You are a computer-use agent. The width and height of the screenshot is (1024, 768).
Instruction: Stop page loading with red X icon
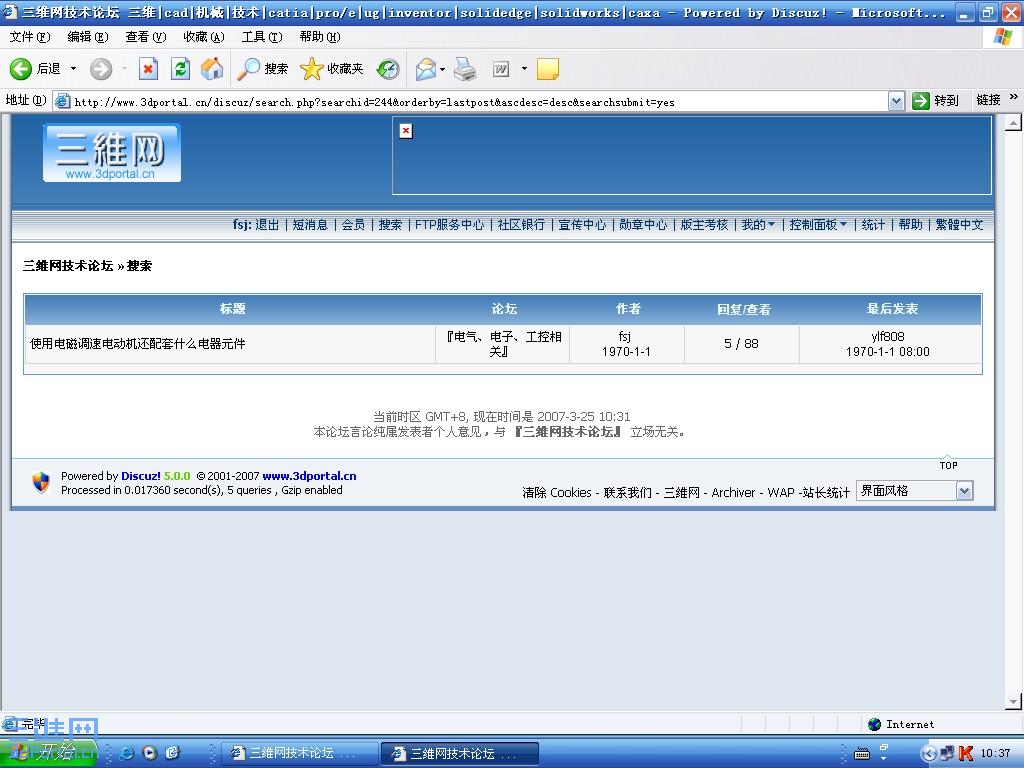[x=149, y=69]
